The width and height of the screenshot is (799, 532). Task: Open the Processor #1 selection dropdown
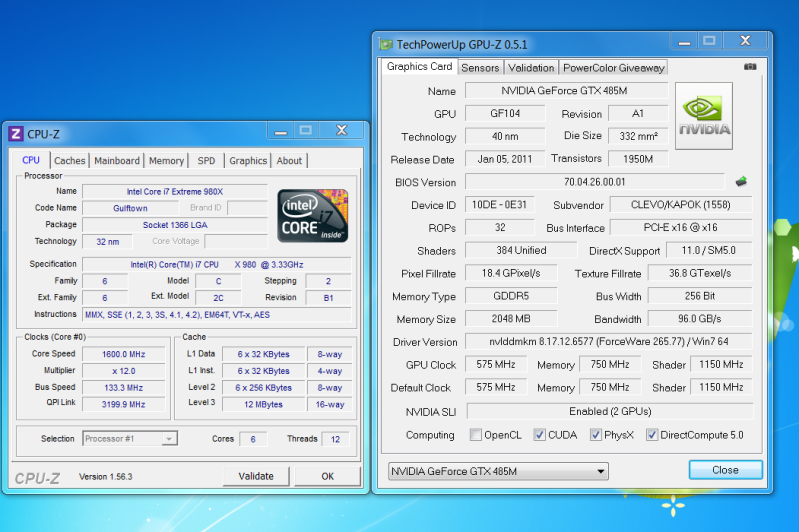point(130,439)
